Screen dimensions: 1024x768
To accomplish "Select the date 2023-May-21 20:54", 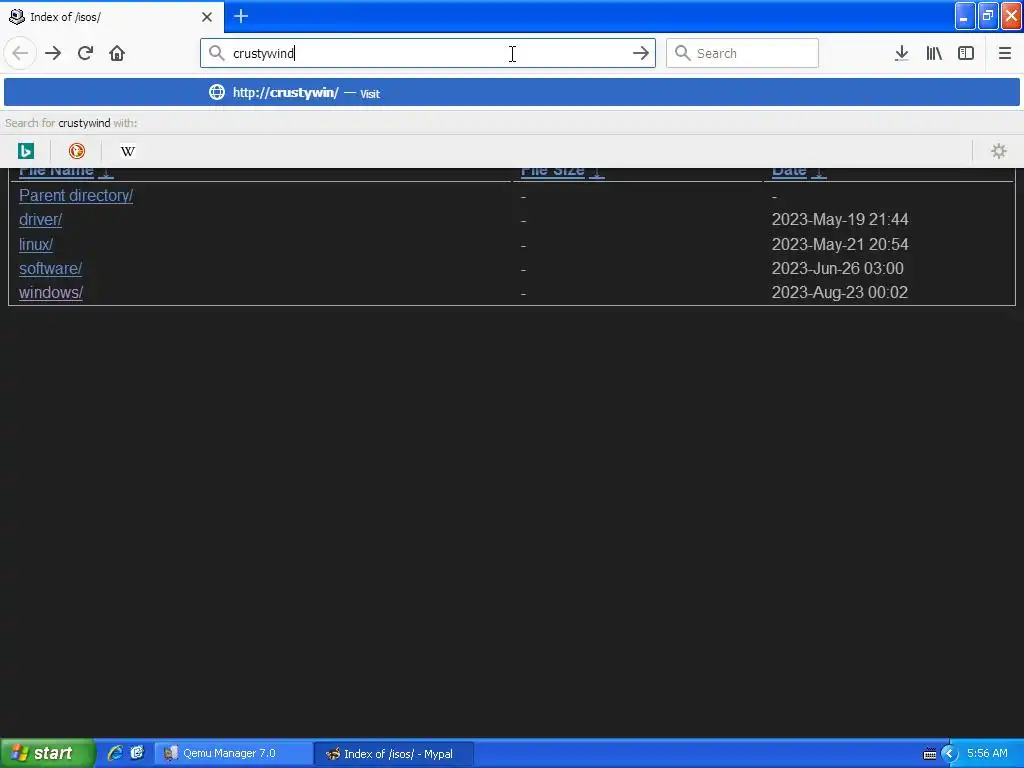I will [840, 244].
